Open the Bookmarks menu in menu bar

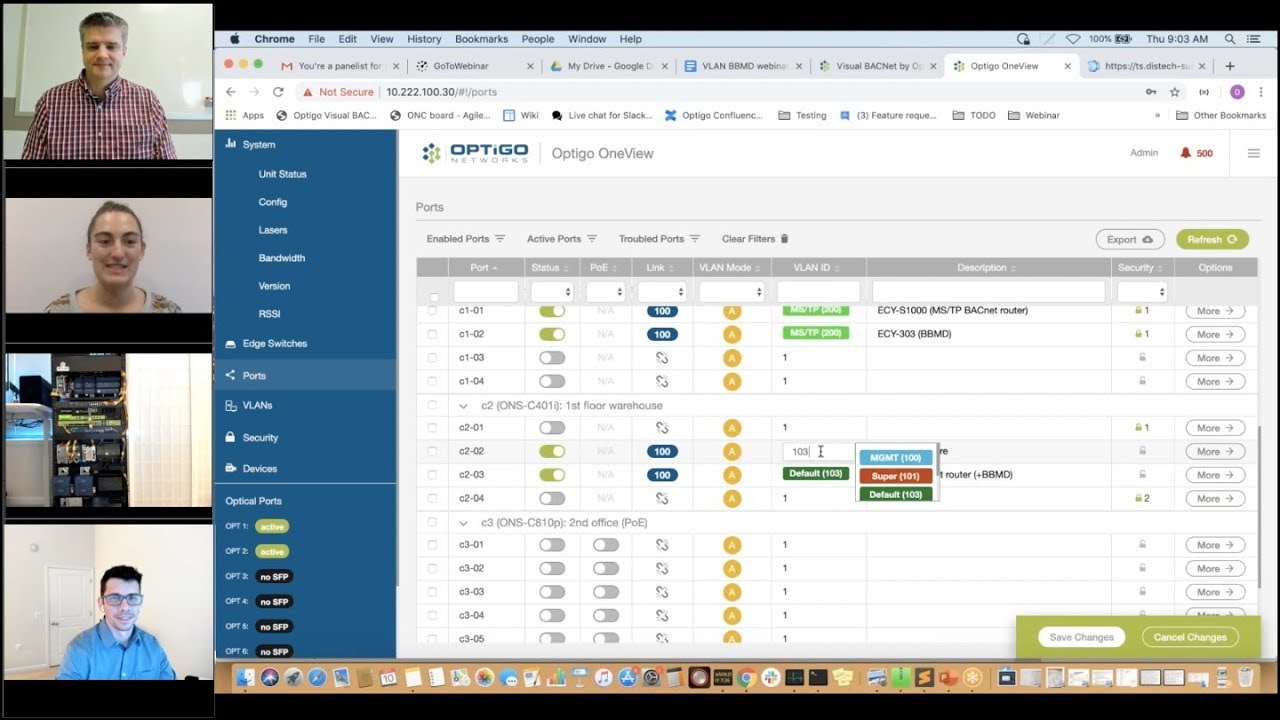click(481, 39)
